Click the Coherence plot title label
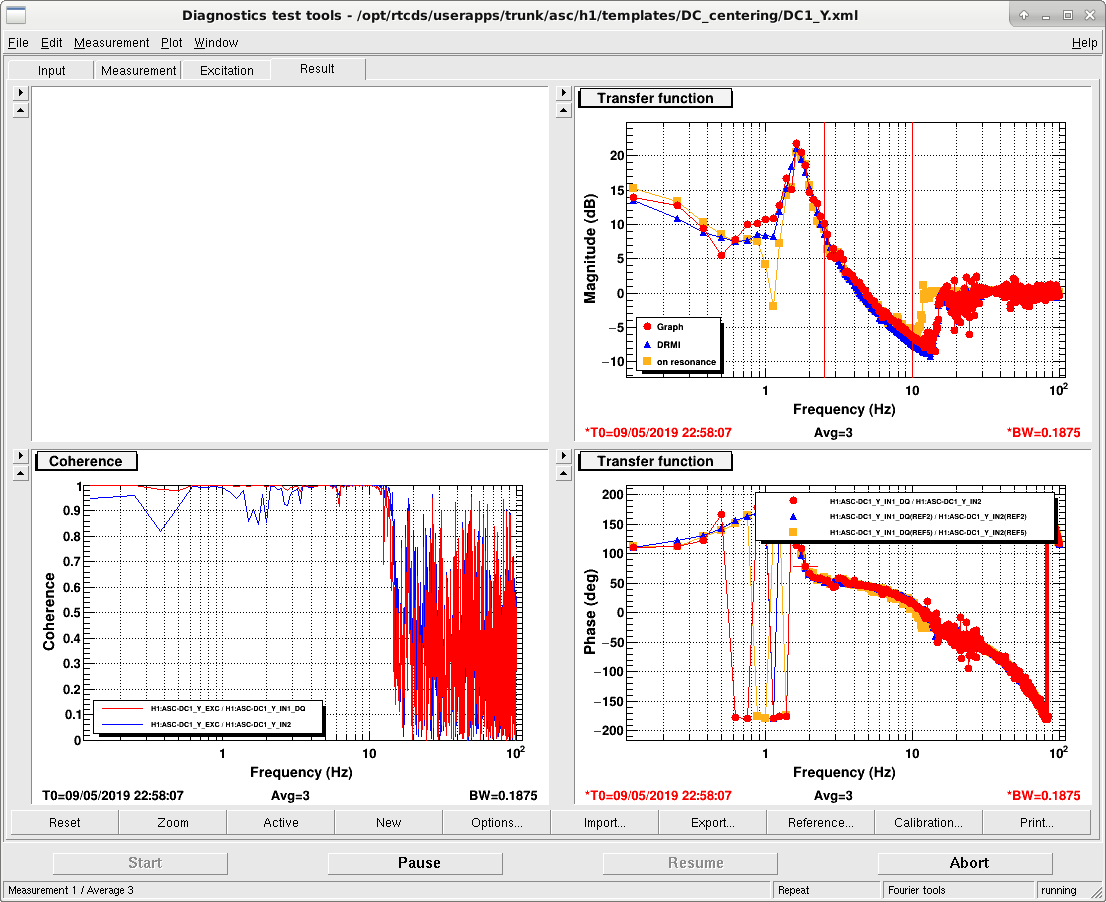 coord(86,461)
